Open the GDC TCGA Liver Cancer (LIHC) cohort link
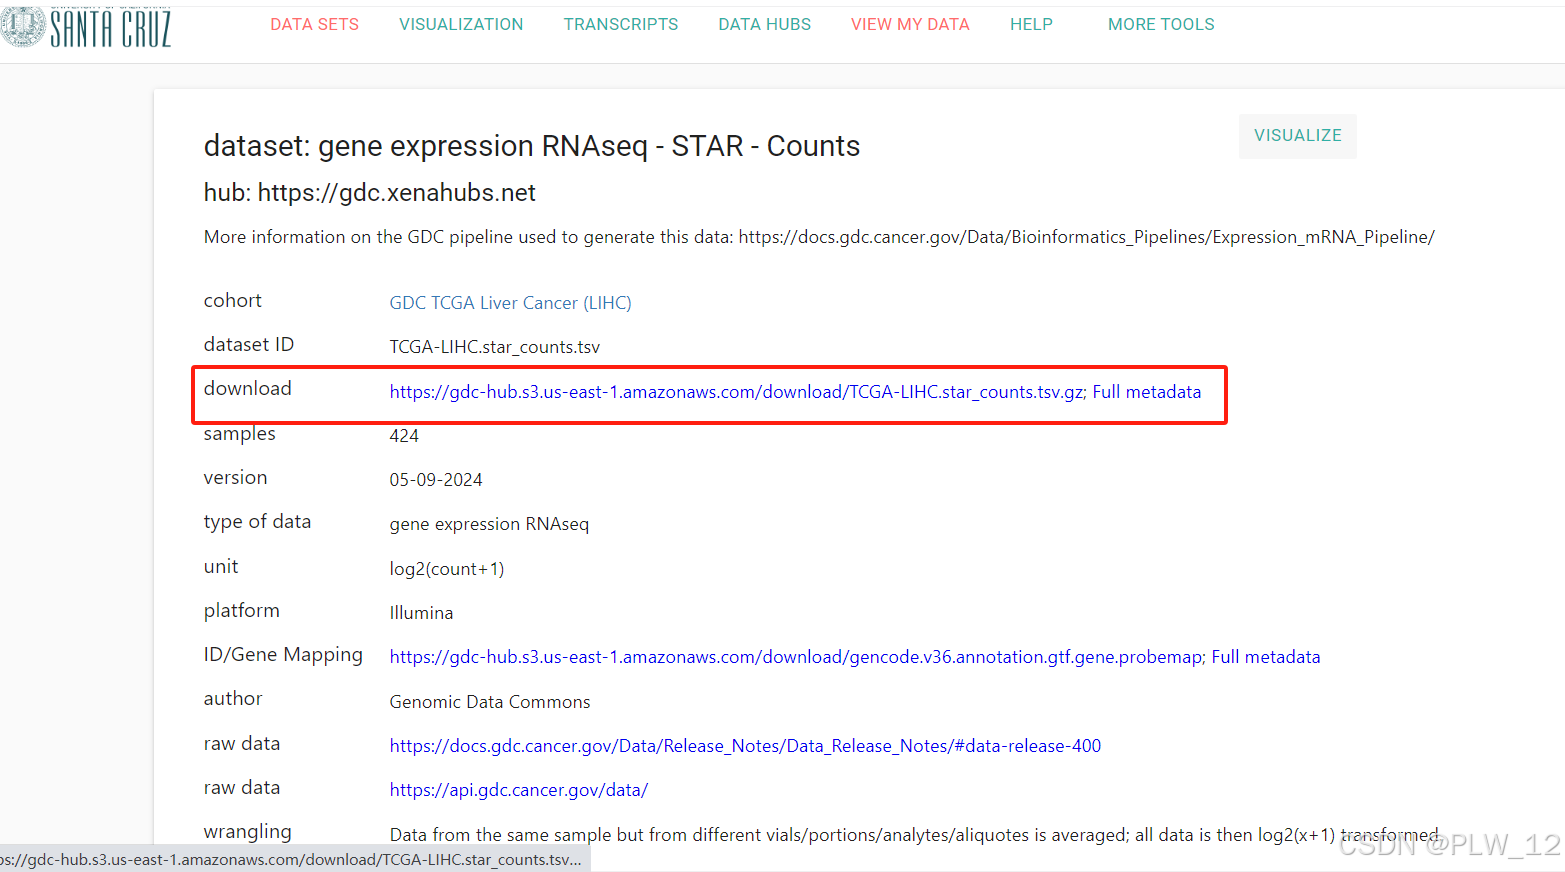 (510, 303)
